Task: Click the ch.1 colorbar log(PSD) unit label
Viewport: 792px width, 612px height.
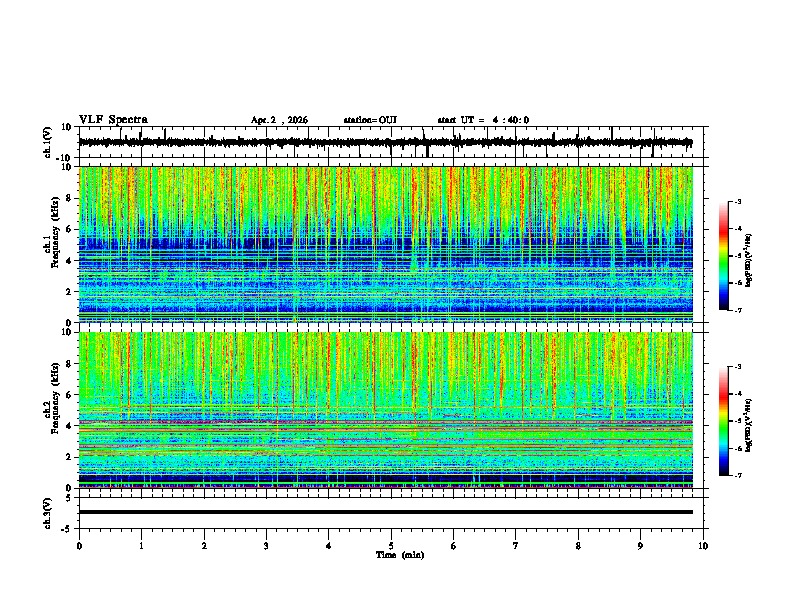Action: tap(748, 260)
